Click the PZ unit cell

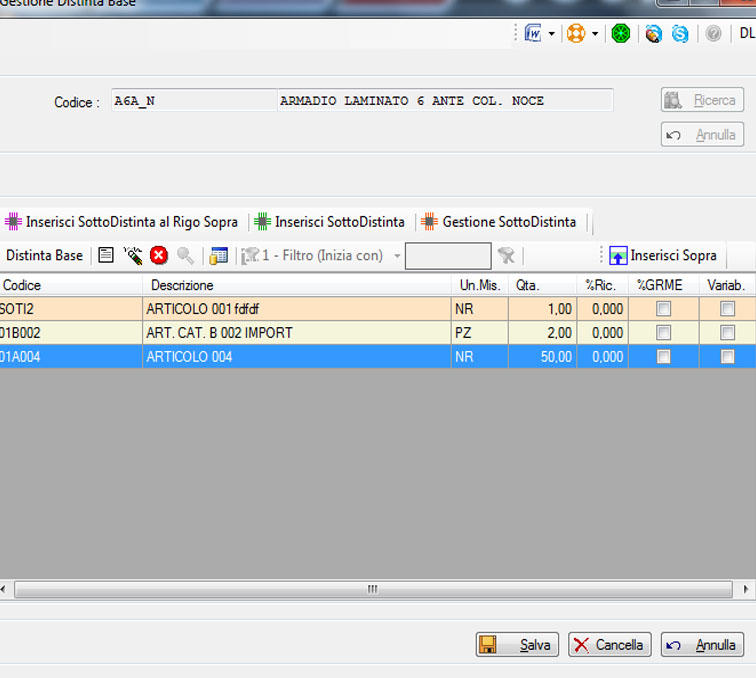click(480, 333)
